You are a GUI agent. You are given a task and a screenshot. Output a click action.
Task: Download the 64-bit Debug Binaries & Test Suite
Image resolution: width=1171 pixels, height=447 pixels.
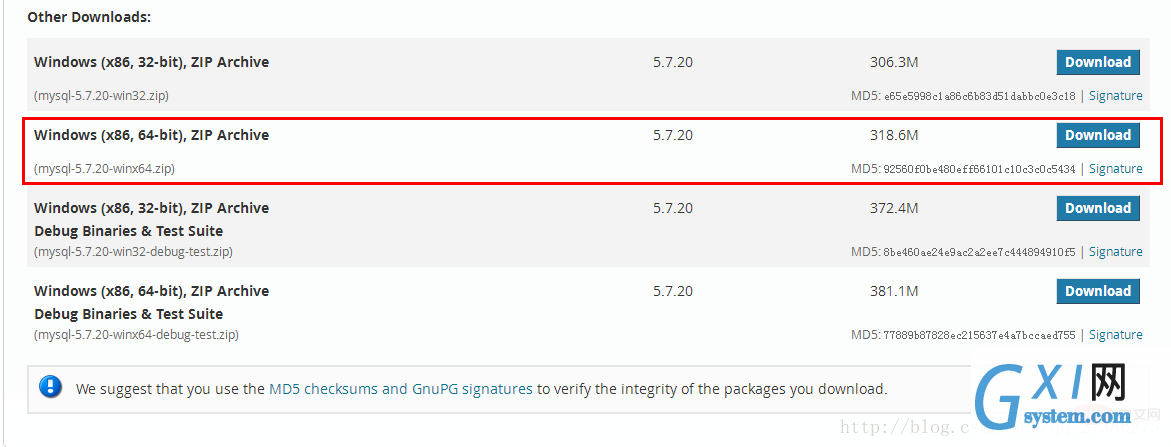pos(1098,291)
